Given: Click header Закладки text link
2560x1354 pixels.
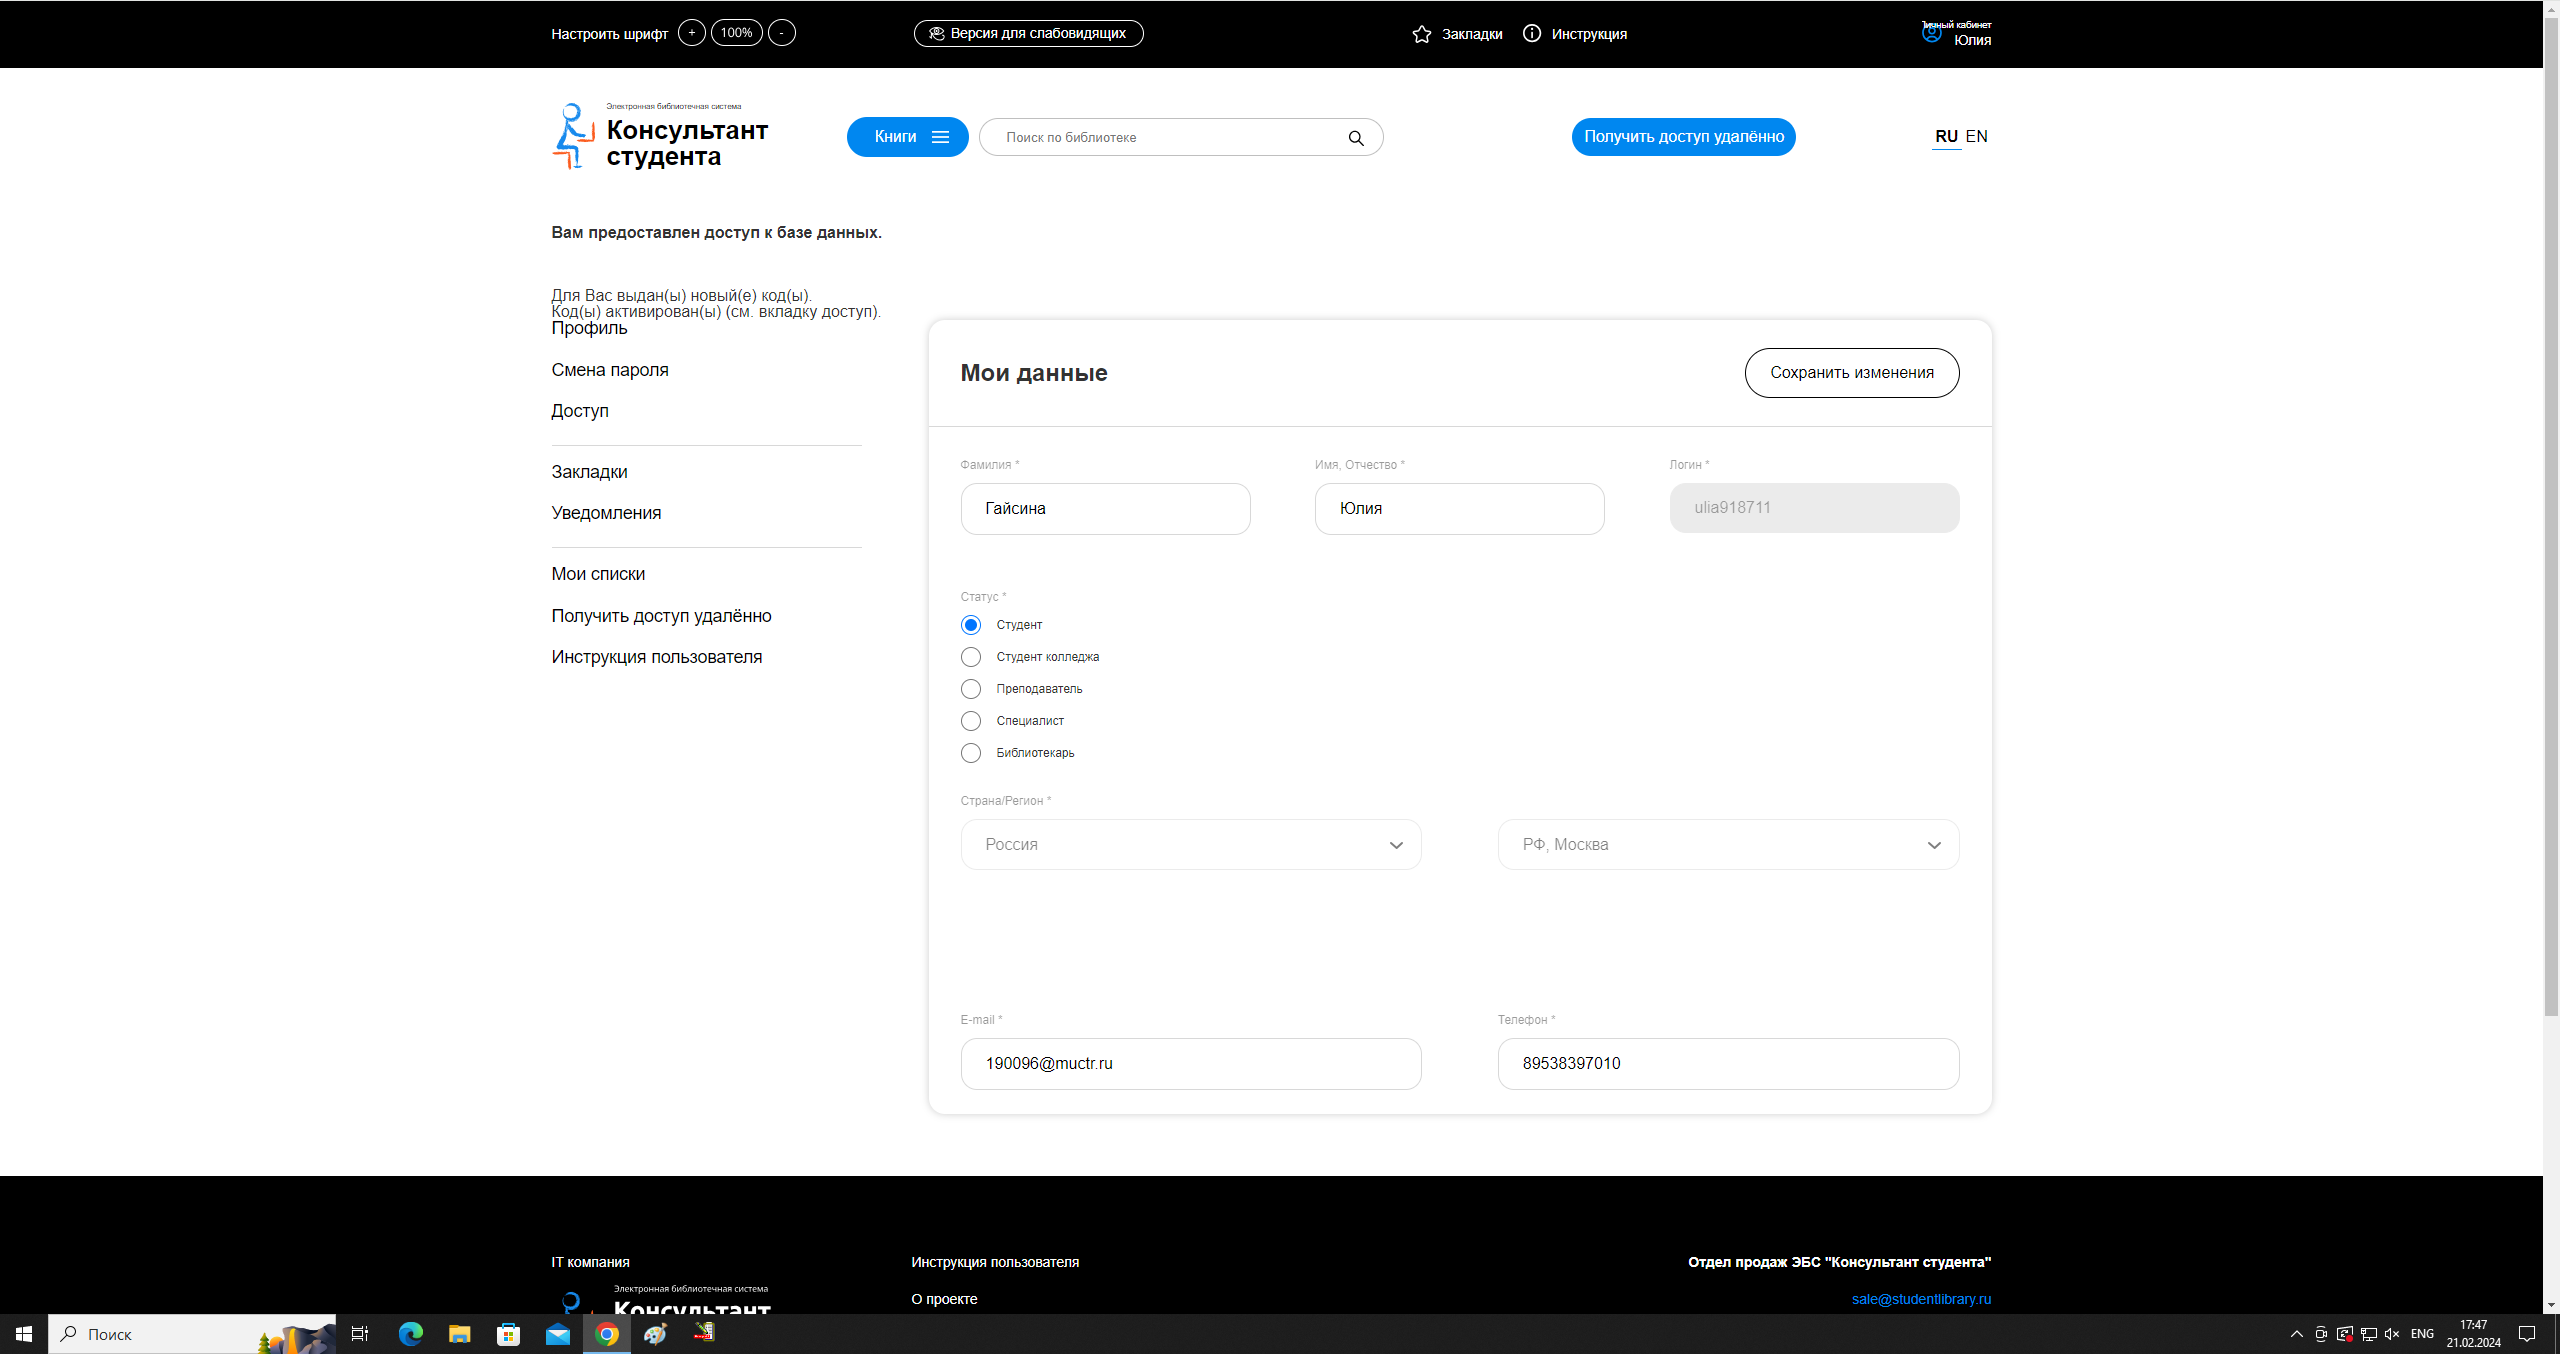Looking at the screenshot, I should 1471,34.
